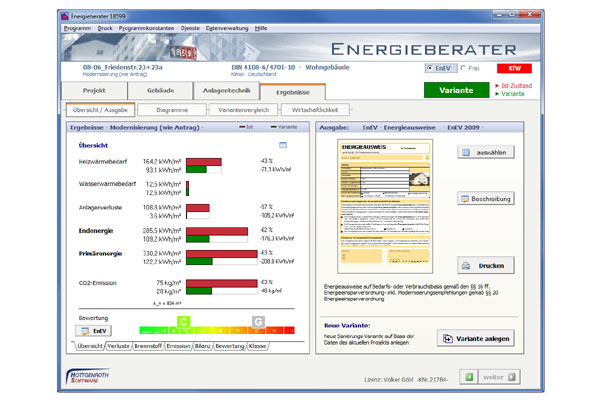This screenshot has width=600, height=400.
Task: Open the Programm menu
Action: pyautogui.click(x=77, y=28)
